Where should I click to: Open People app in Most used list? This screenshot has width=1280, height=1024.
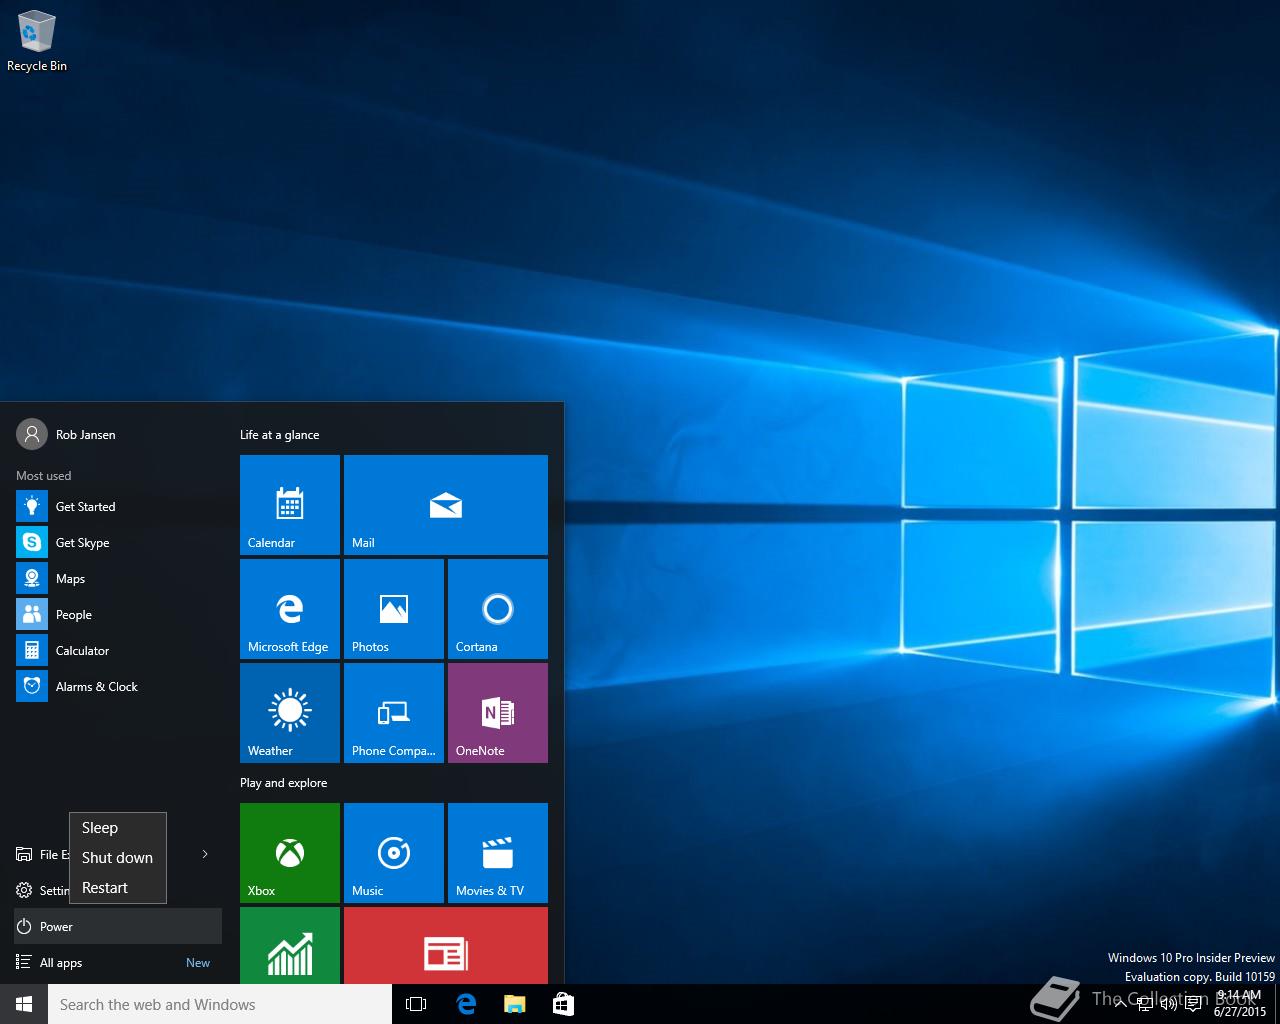click(118, 614)
